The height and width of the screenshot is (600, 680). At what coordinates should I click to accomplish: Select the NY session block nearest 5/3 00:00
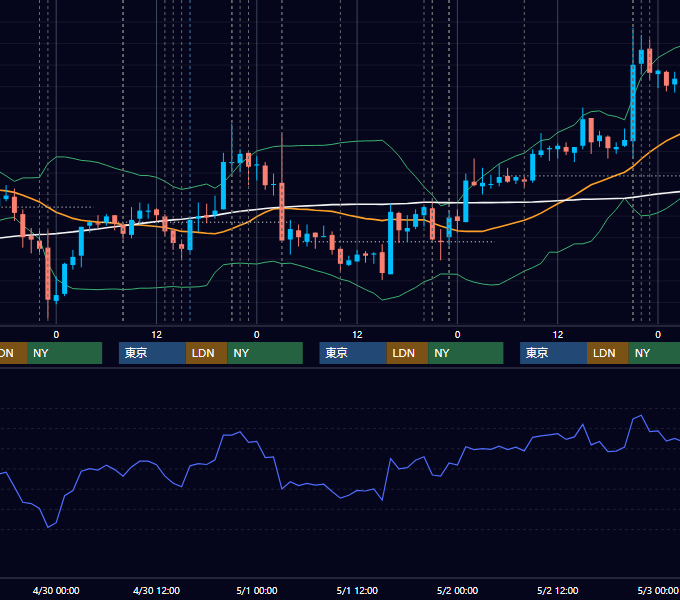tap(654, 353)
